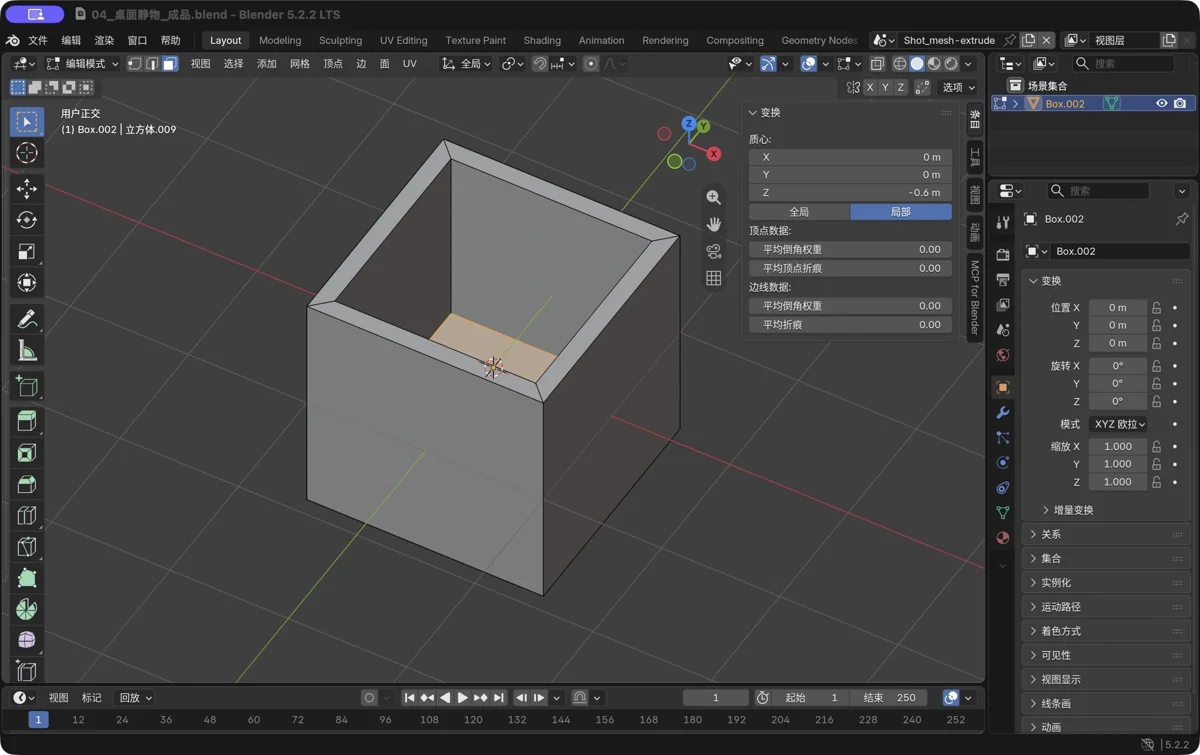1200x755 pixels.
Task: Click the outliner 搜索 search field
Action: coord(1122,64)
